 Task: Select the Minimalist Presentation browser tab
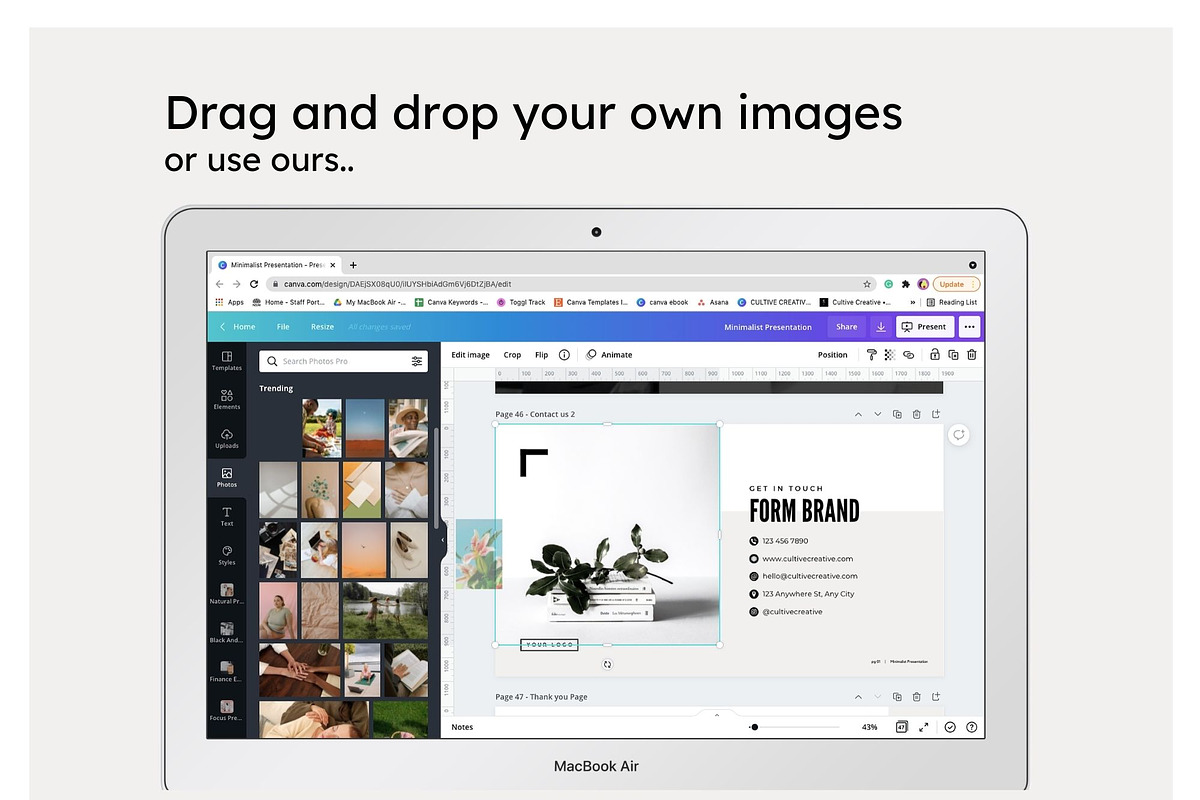click(276, 265)
